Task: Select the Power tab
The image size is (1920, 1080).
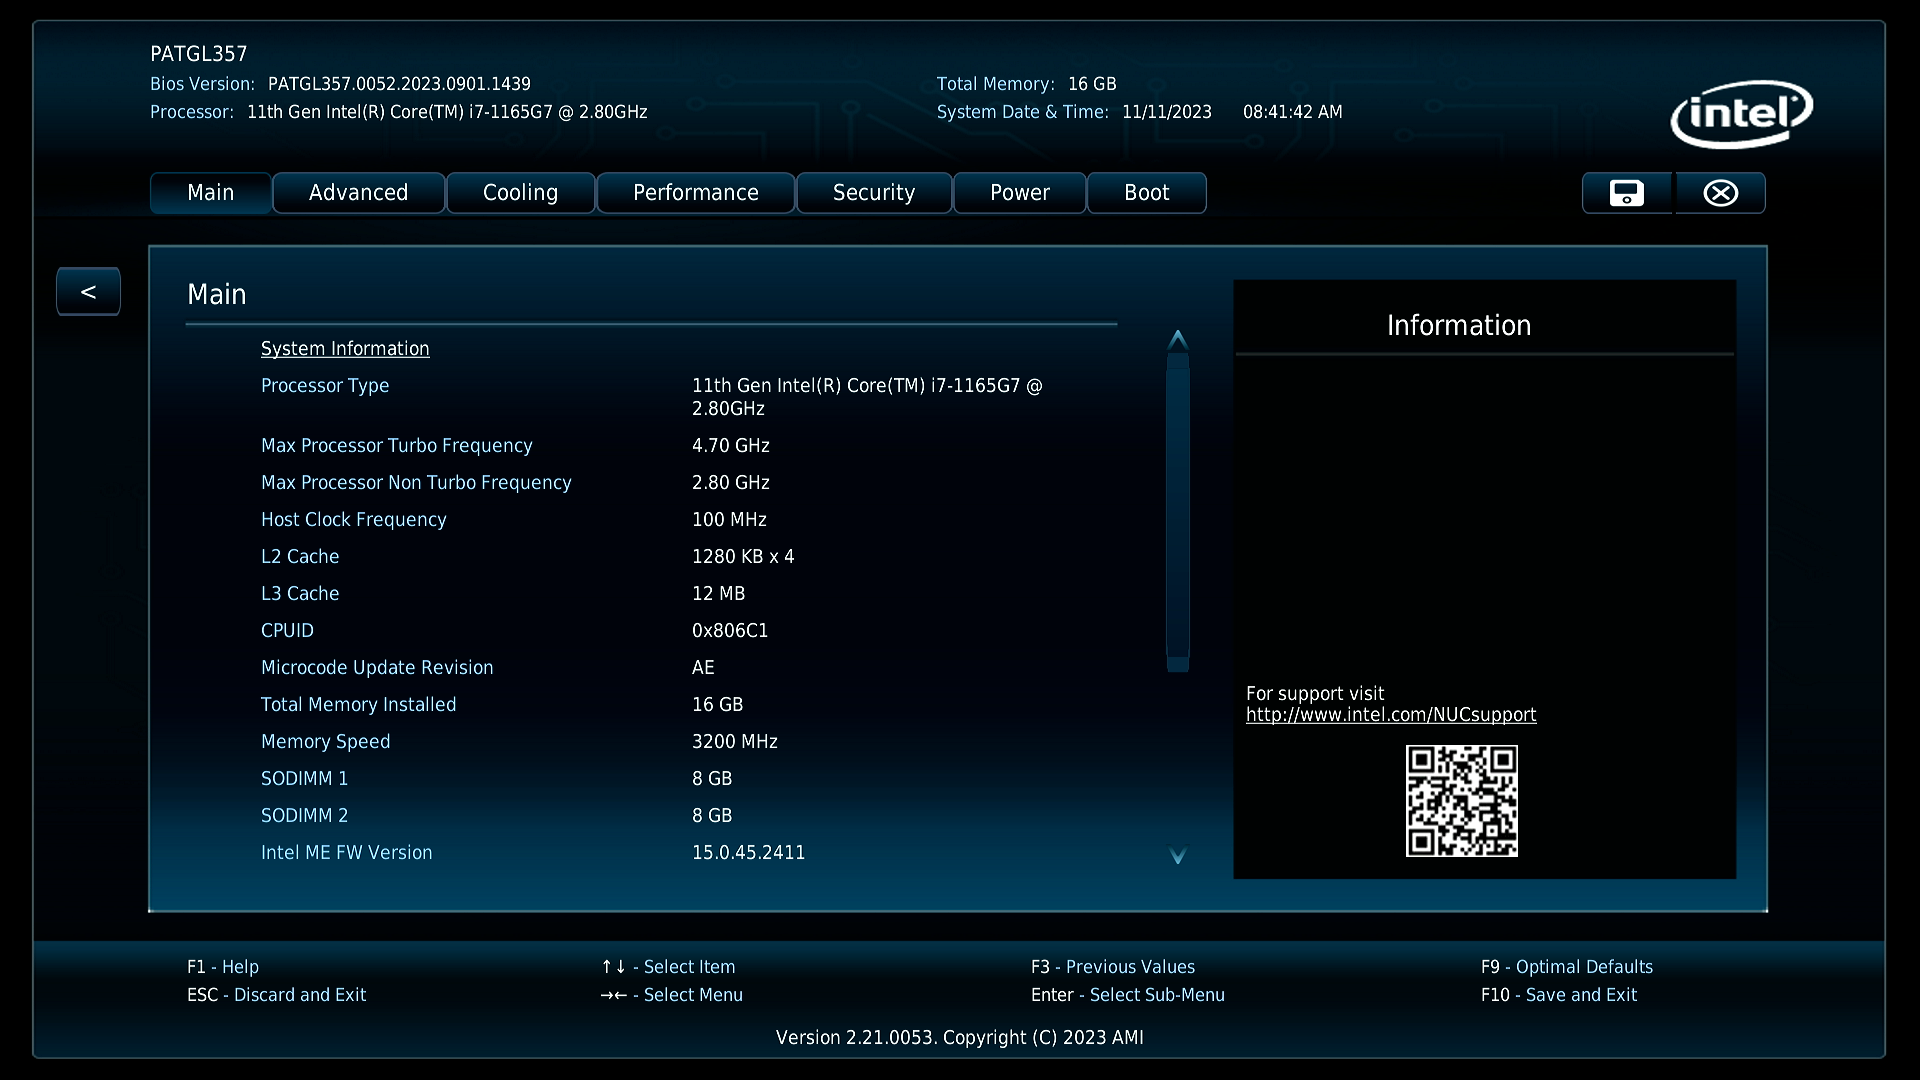Action: pos(1019,193)
